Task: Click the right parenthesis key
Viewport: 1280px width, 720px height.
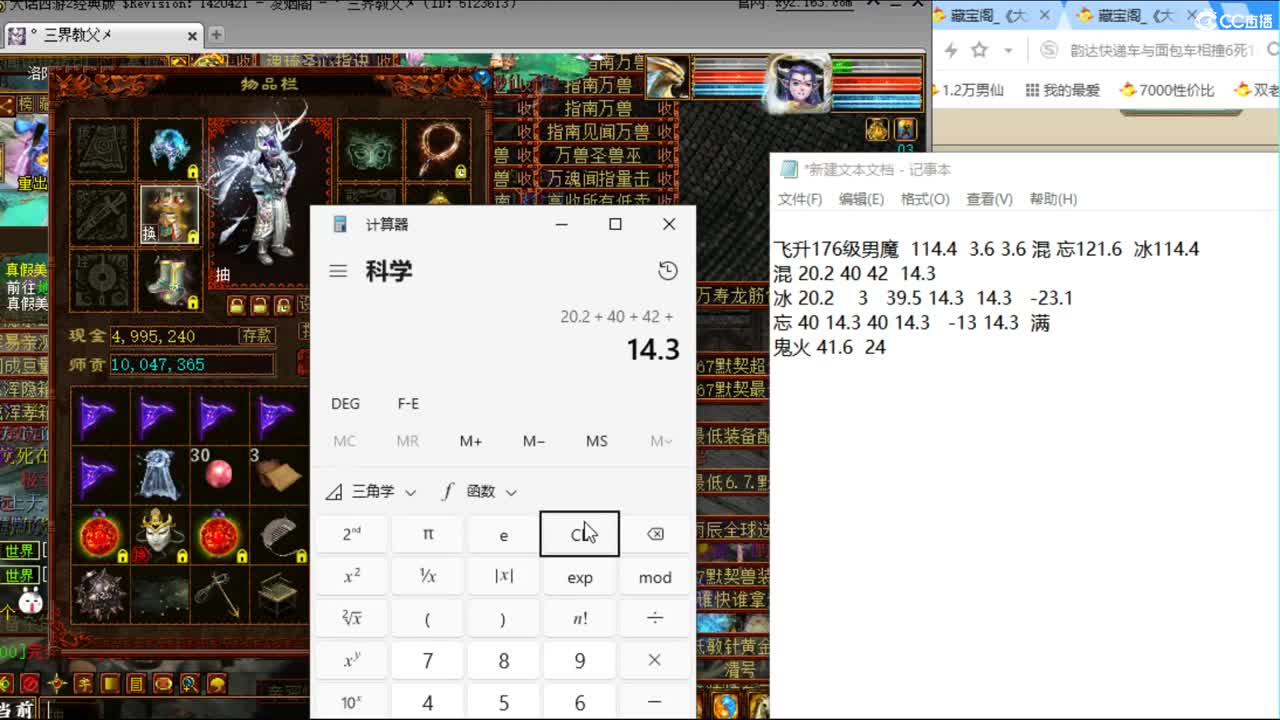Action: [504, 619]
